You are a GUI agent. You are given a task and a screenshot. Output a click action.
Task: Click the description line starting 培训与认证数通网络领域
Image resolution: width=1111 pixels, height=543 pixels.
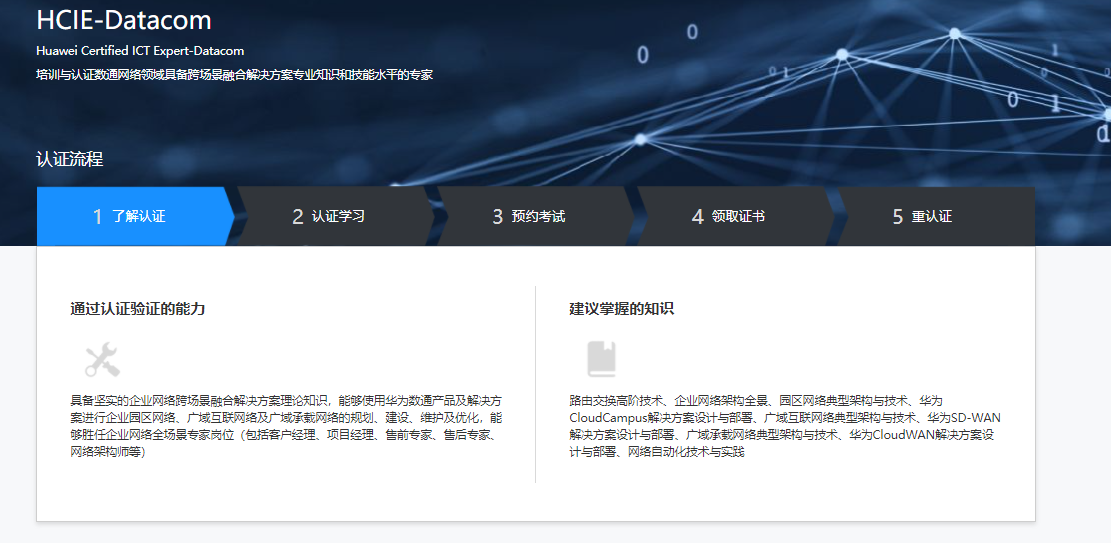235,74
